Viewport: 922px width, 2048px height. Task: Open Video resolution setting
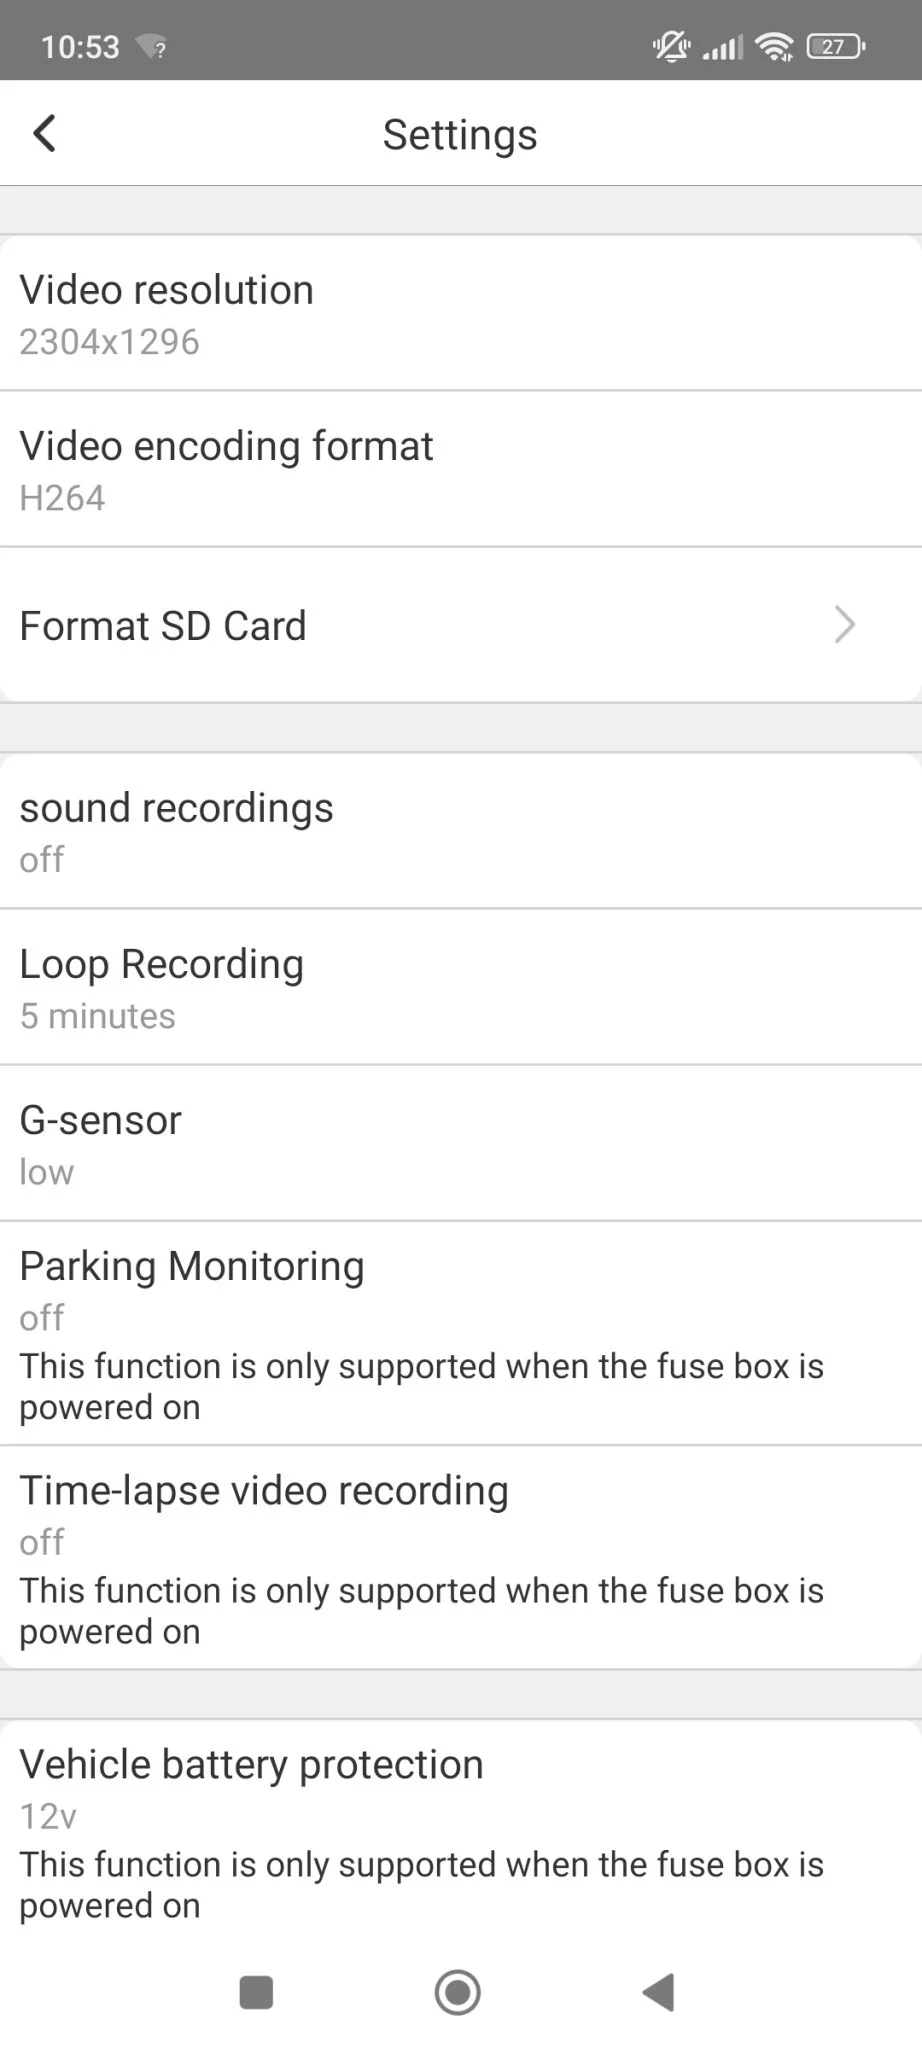[x=460, y=313]
